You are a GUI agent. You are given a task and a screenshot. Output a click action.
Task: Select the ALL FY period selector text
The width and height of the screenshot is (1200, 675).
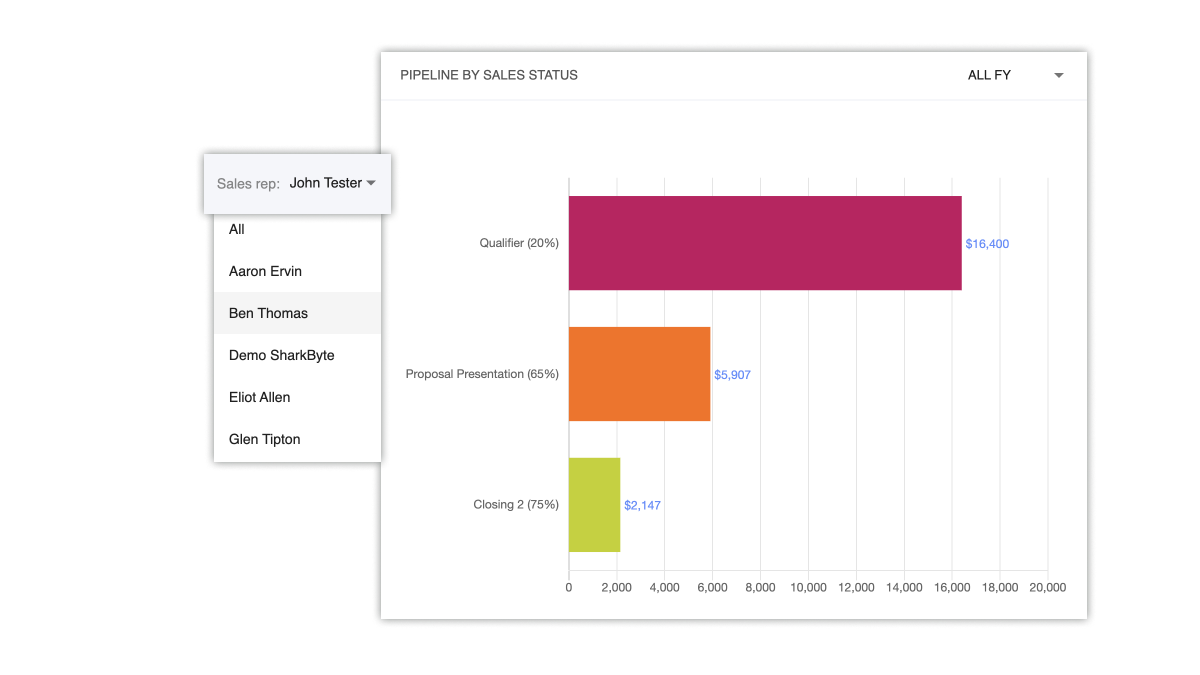pos(989,75)
